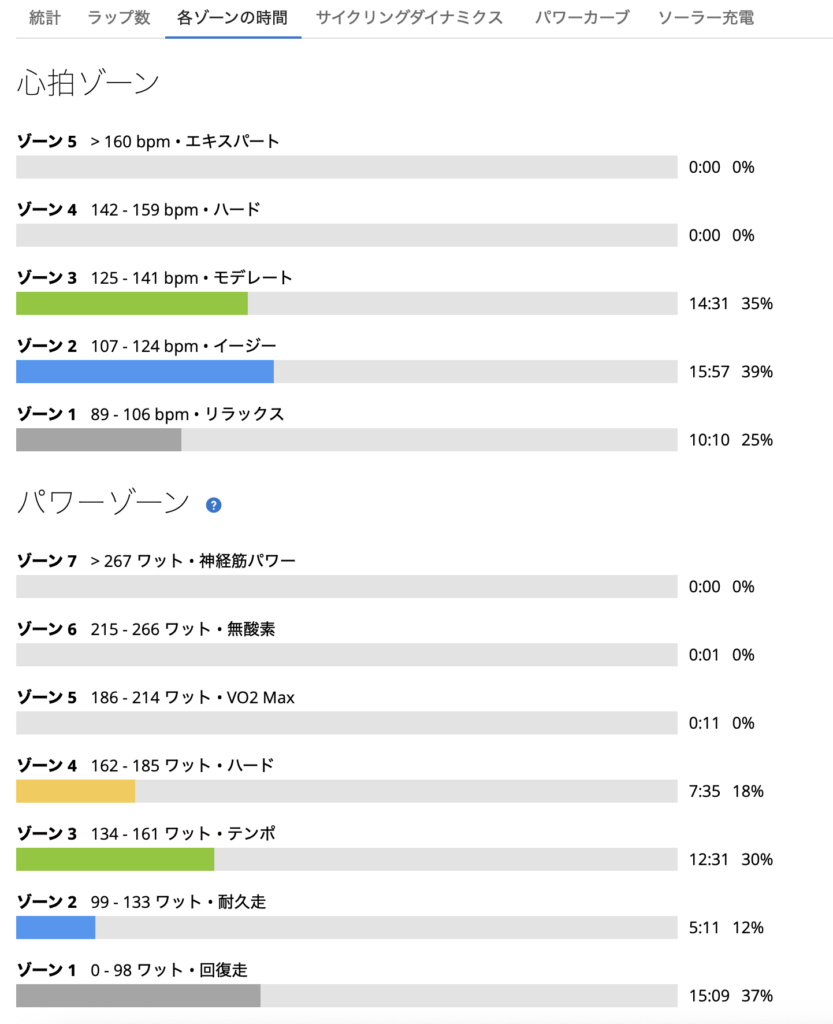Select the 各ゾーンの時間 tab
833x1024 pixels.
pyautogui.click(x=232, y=18)
